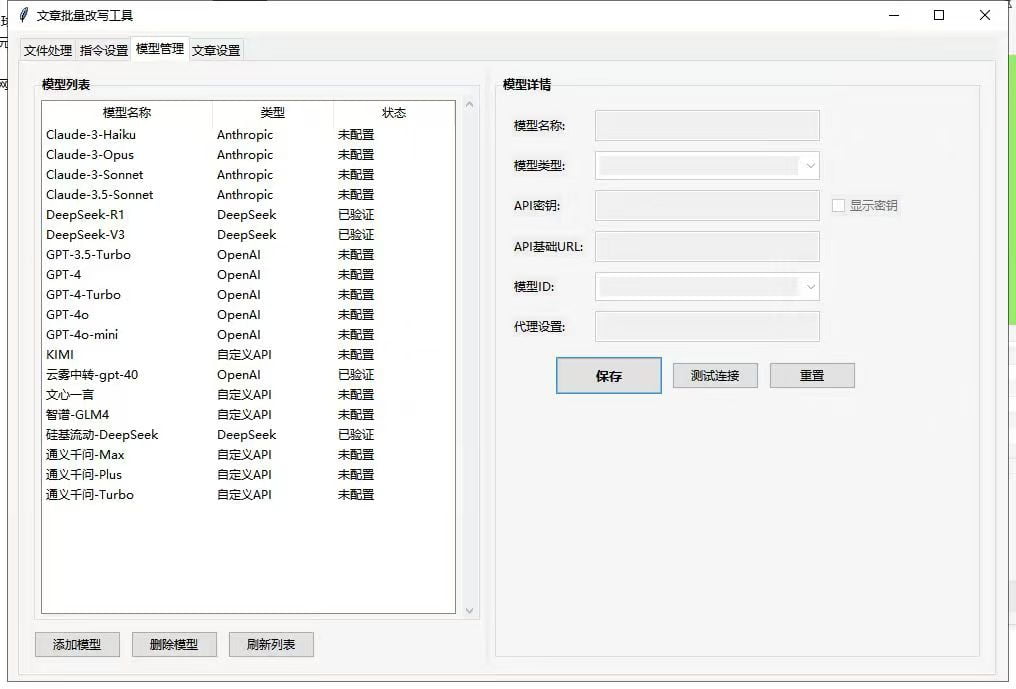Viewport: 1016px width, 689px height.
Task: Click the 代理设置 input field
Action: click(x=707, y=327)
